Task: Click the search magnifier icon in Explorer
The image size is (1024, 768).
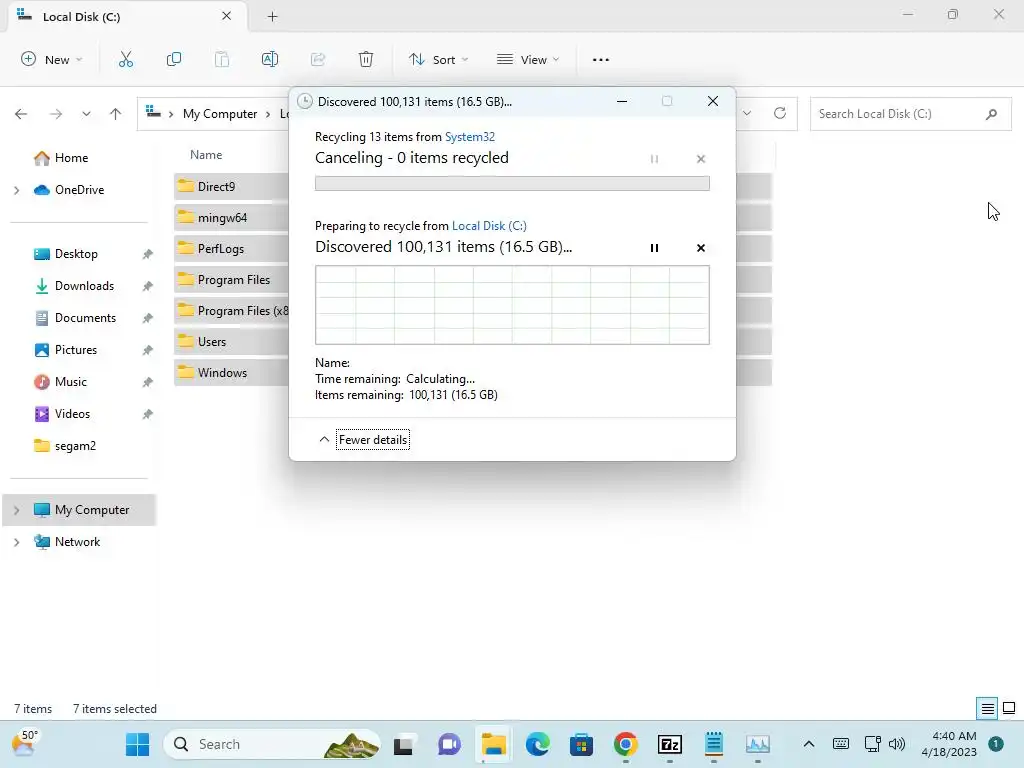Action: (x=991, y=114)
